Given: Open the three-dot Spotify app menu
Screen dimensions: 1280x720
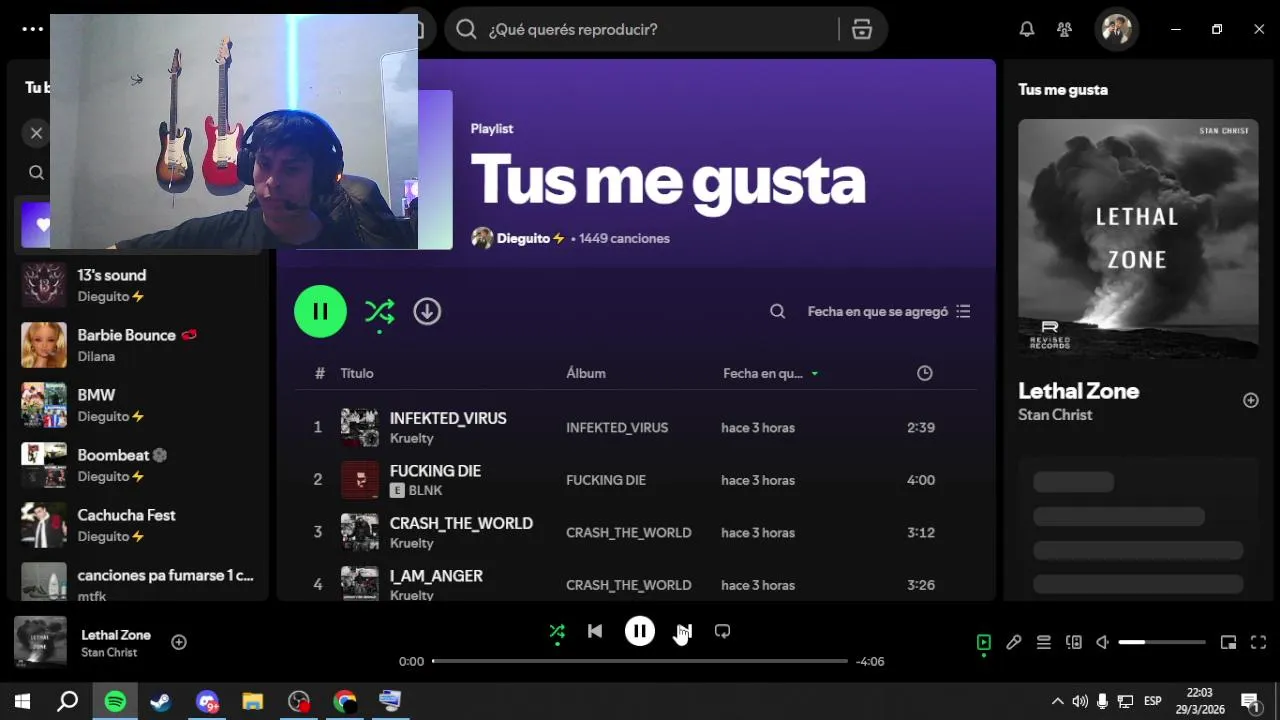Looking at the screenshot, I should pyautogui.click(x=33, y=29).
